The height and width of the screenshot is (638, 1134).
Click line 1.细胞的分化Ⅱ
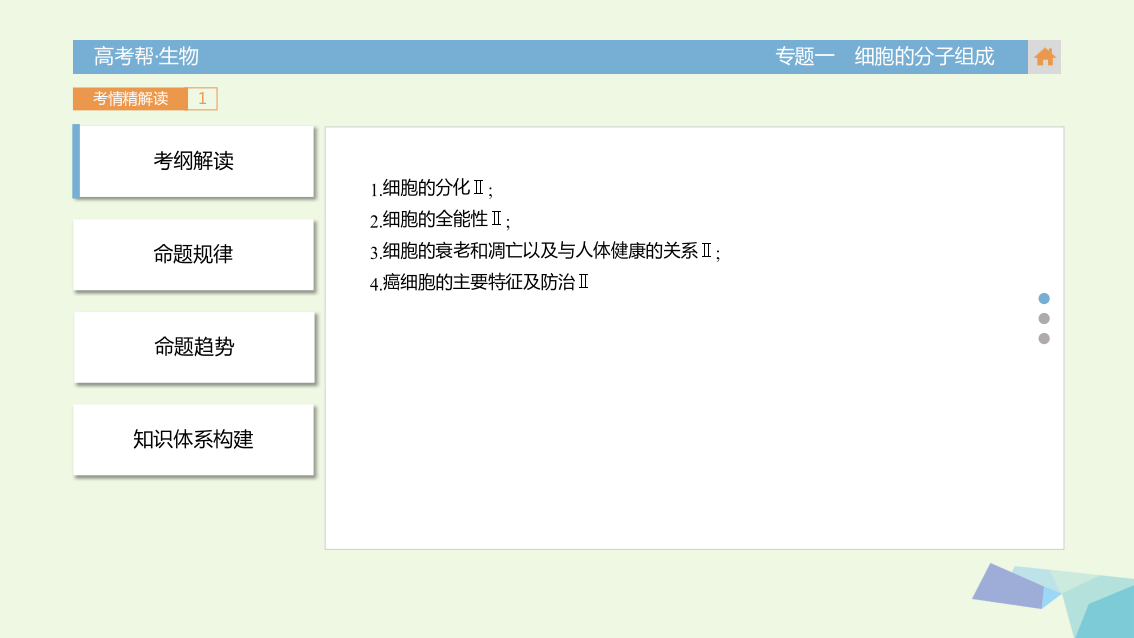(431, 188)
